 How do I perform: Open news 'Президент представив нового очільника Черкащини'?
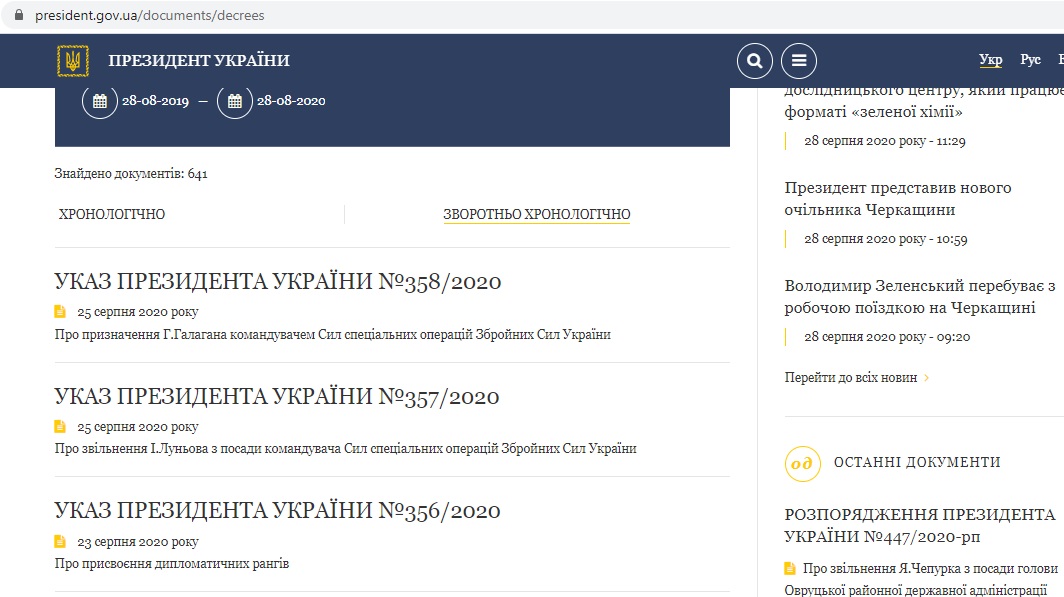(x=898, y=199)
